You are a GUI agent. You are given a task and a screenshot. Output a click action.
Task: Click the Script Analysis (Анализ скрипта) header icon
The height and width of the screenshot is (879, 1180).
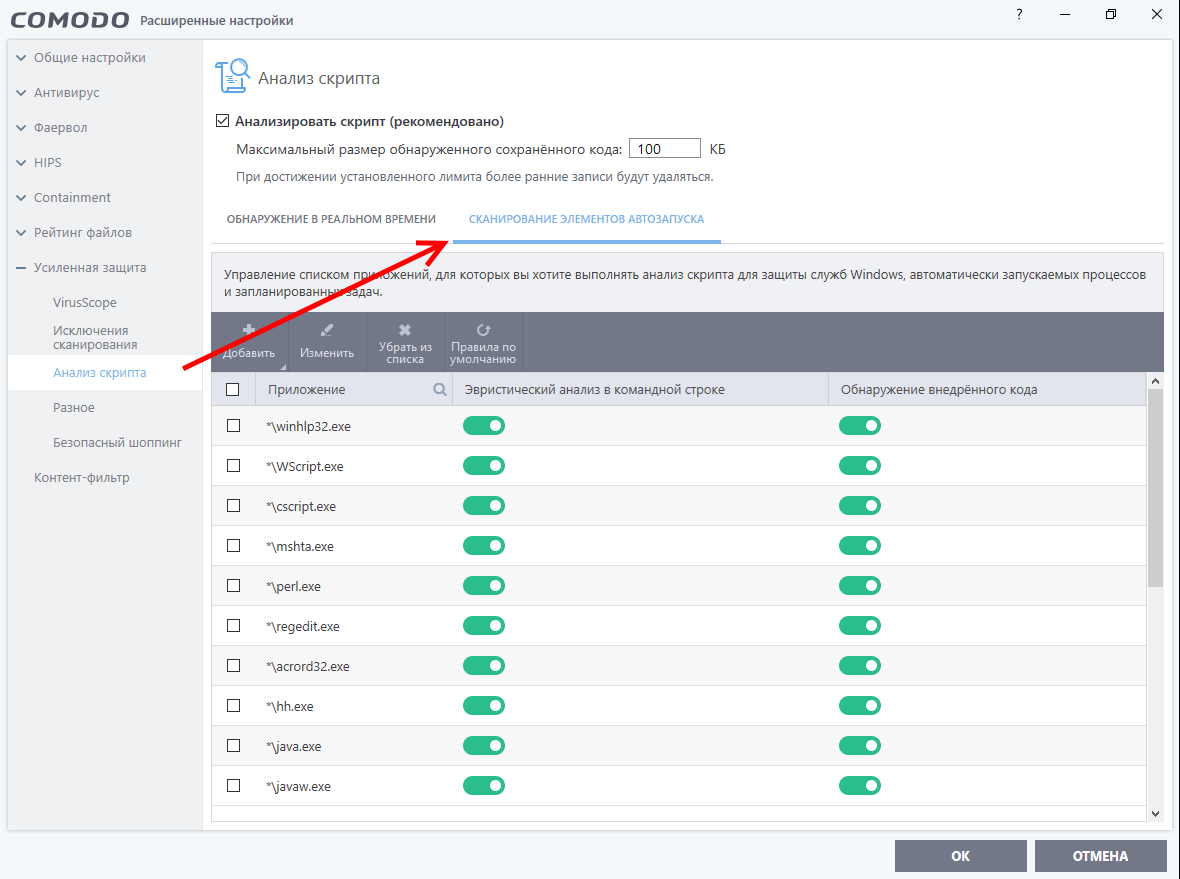click(232, 78)
